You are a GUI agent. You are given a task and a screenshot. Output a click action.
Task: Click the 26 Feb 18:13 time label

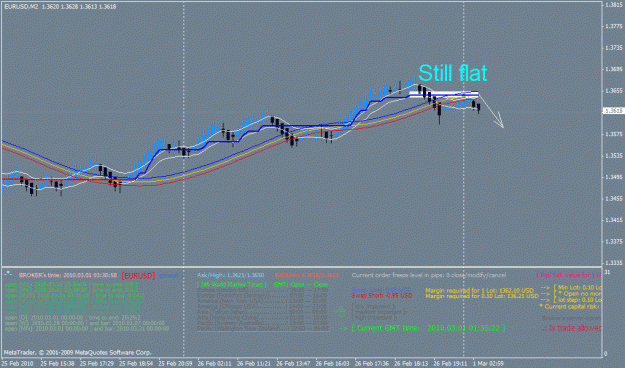tap(411, 364)
